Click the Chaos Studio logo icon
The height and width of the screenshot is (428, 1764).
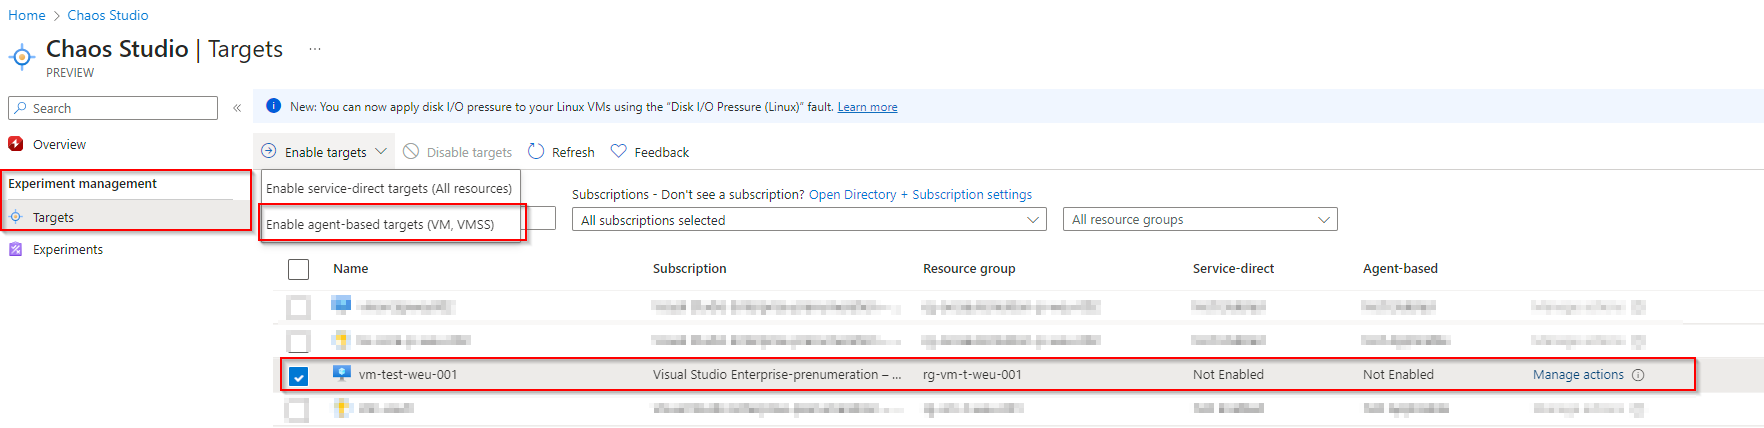pos(22,57)
